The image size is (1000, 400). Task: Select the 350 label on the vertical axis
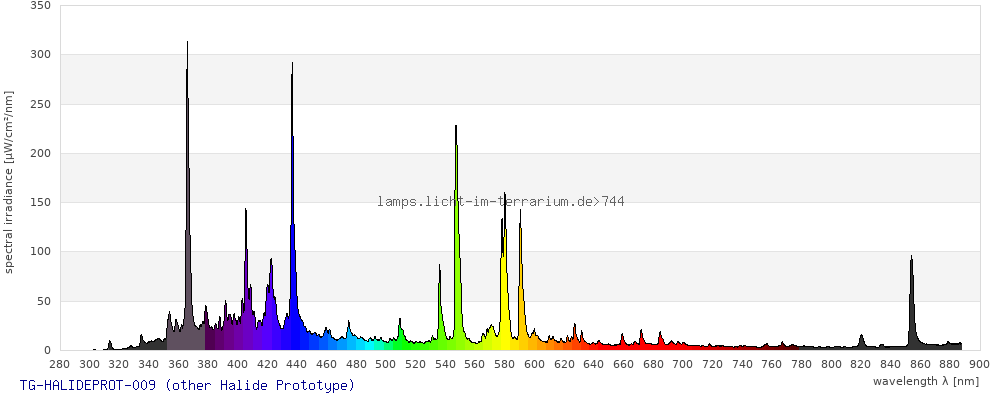click(40, 6)
